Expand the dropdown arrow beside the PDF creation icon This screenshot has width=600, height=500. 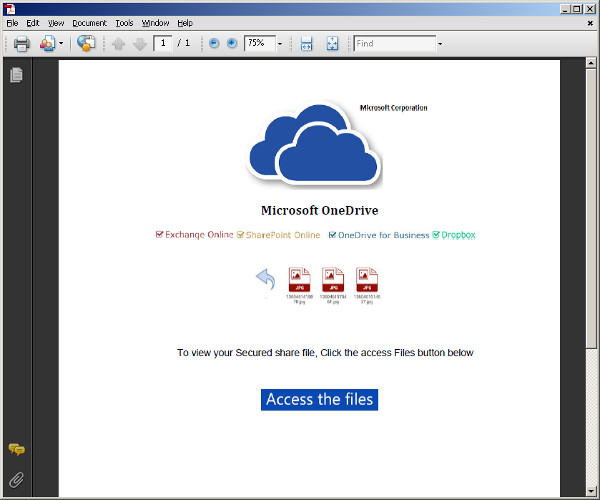tap(61, 44)
